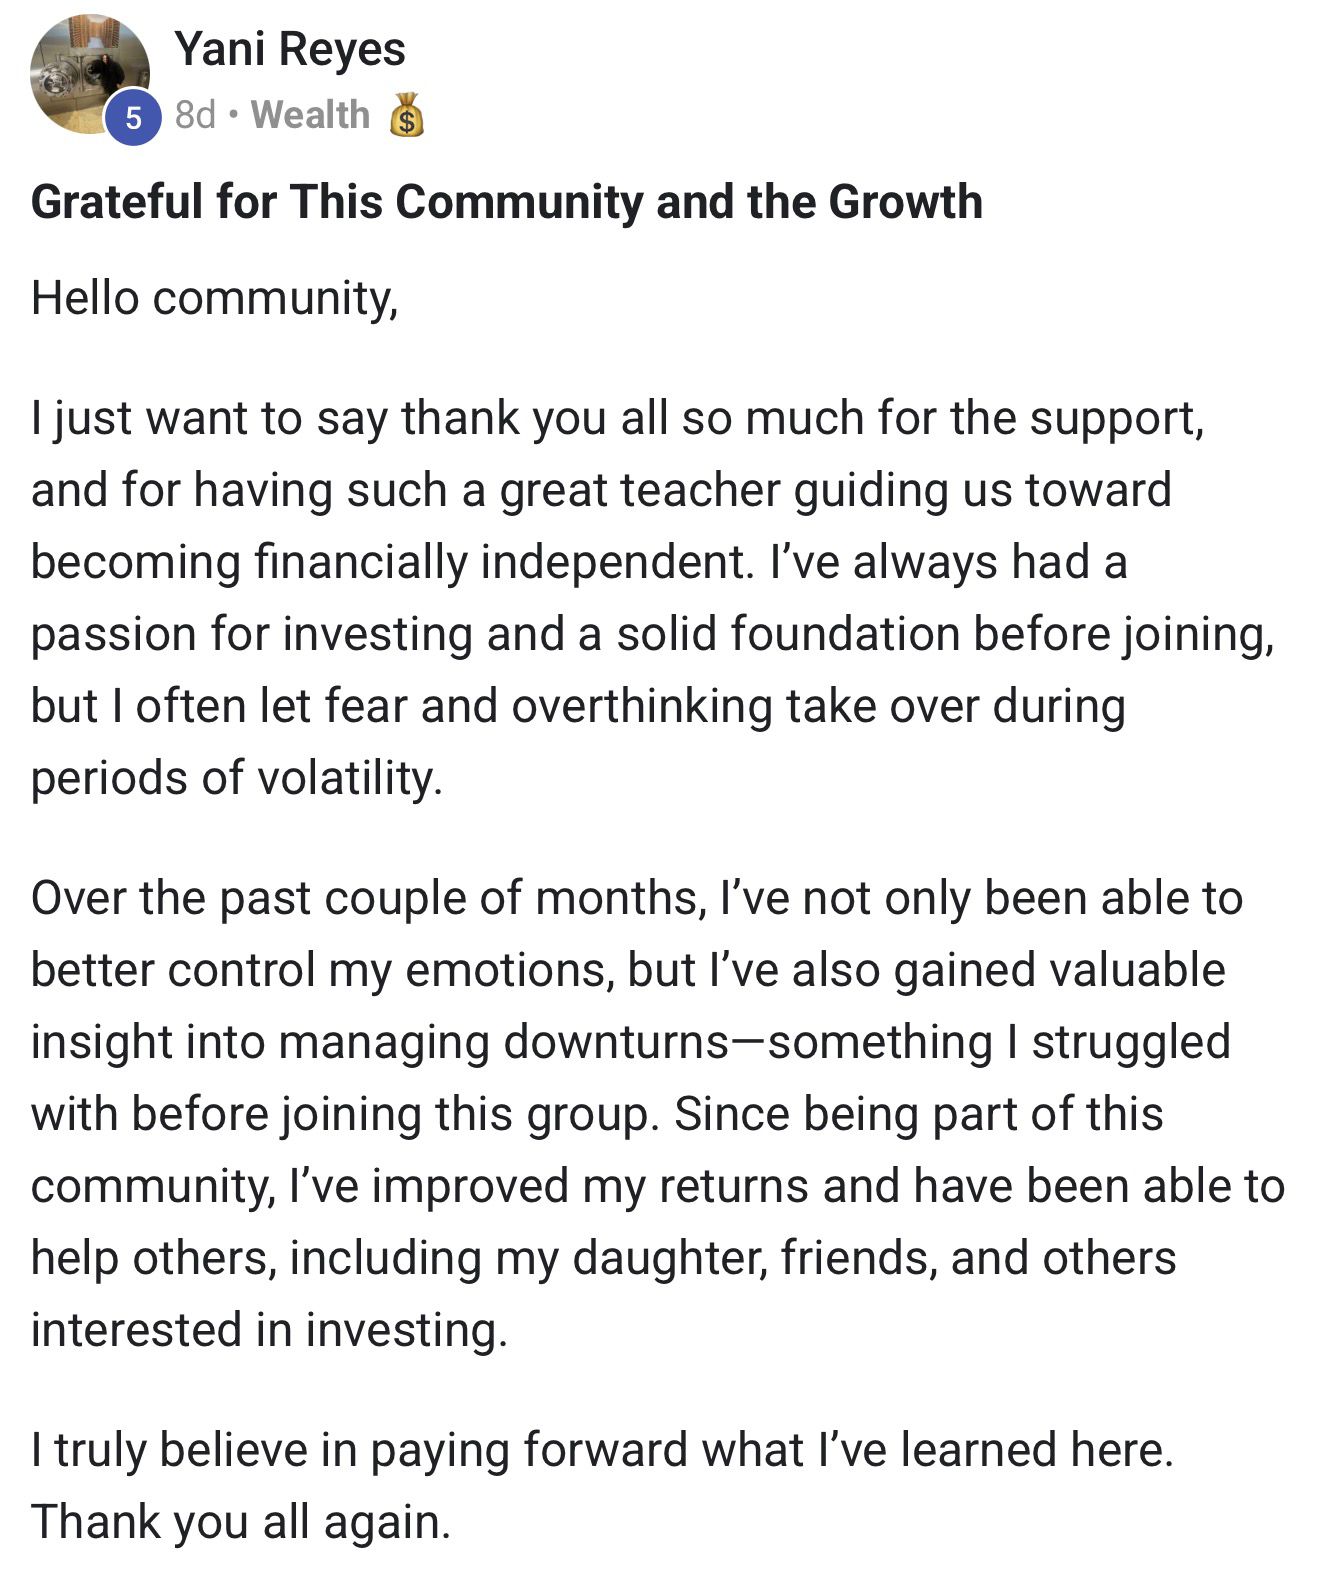
Task: Click the money bag emoji icon
Action: [405, 116]
